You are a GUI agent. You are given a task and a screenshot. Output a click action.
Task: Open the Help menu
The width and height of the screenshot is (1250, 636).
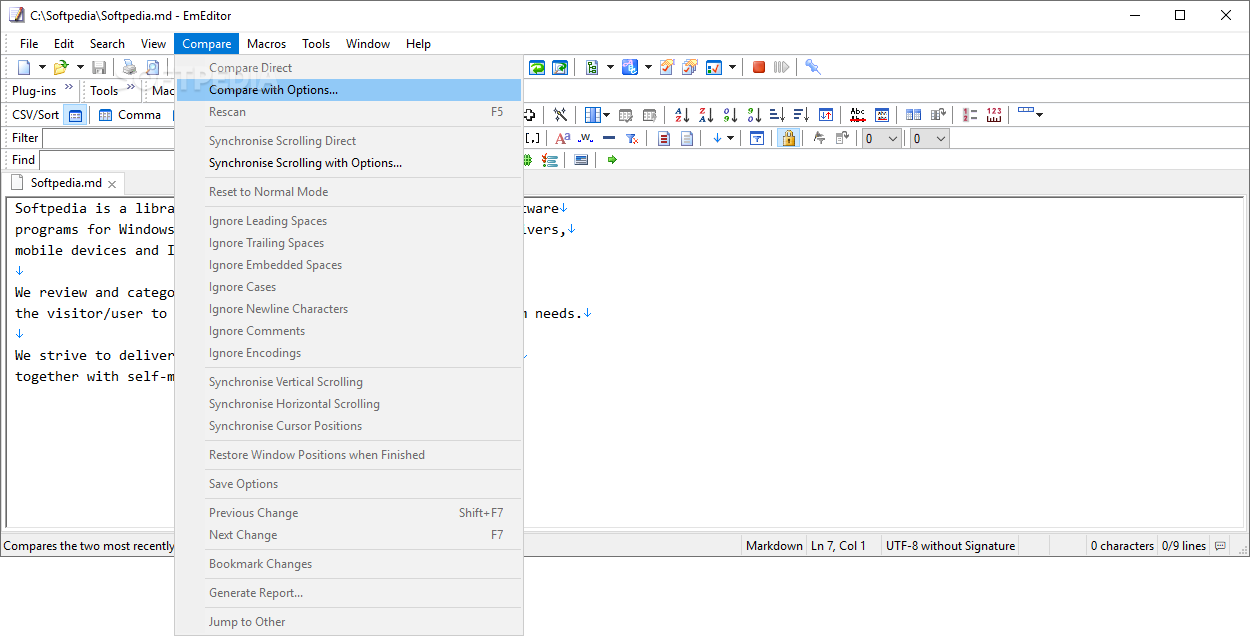(x=418, y=43)
